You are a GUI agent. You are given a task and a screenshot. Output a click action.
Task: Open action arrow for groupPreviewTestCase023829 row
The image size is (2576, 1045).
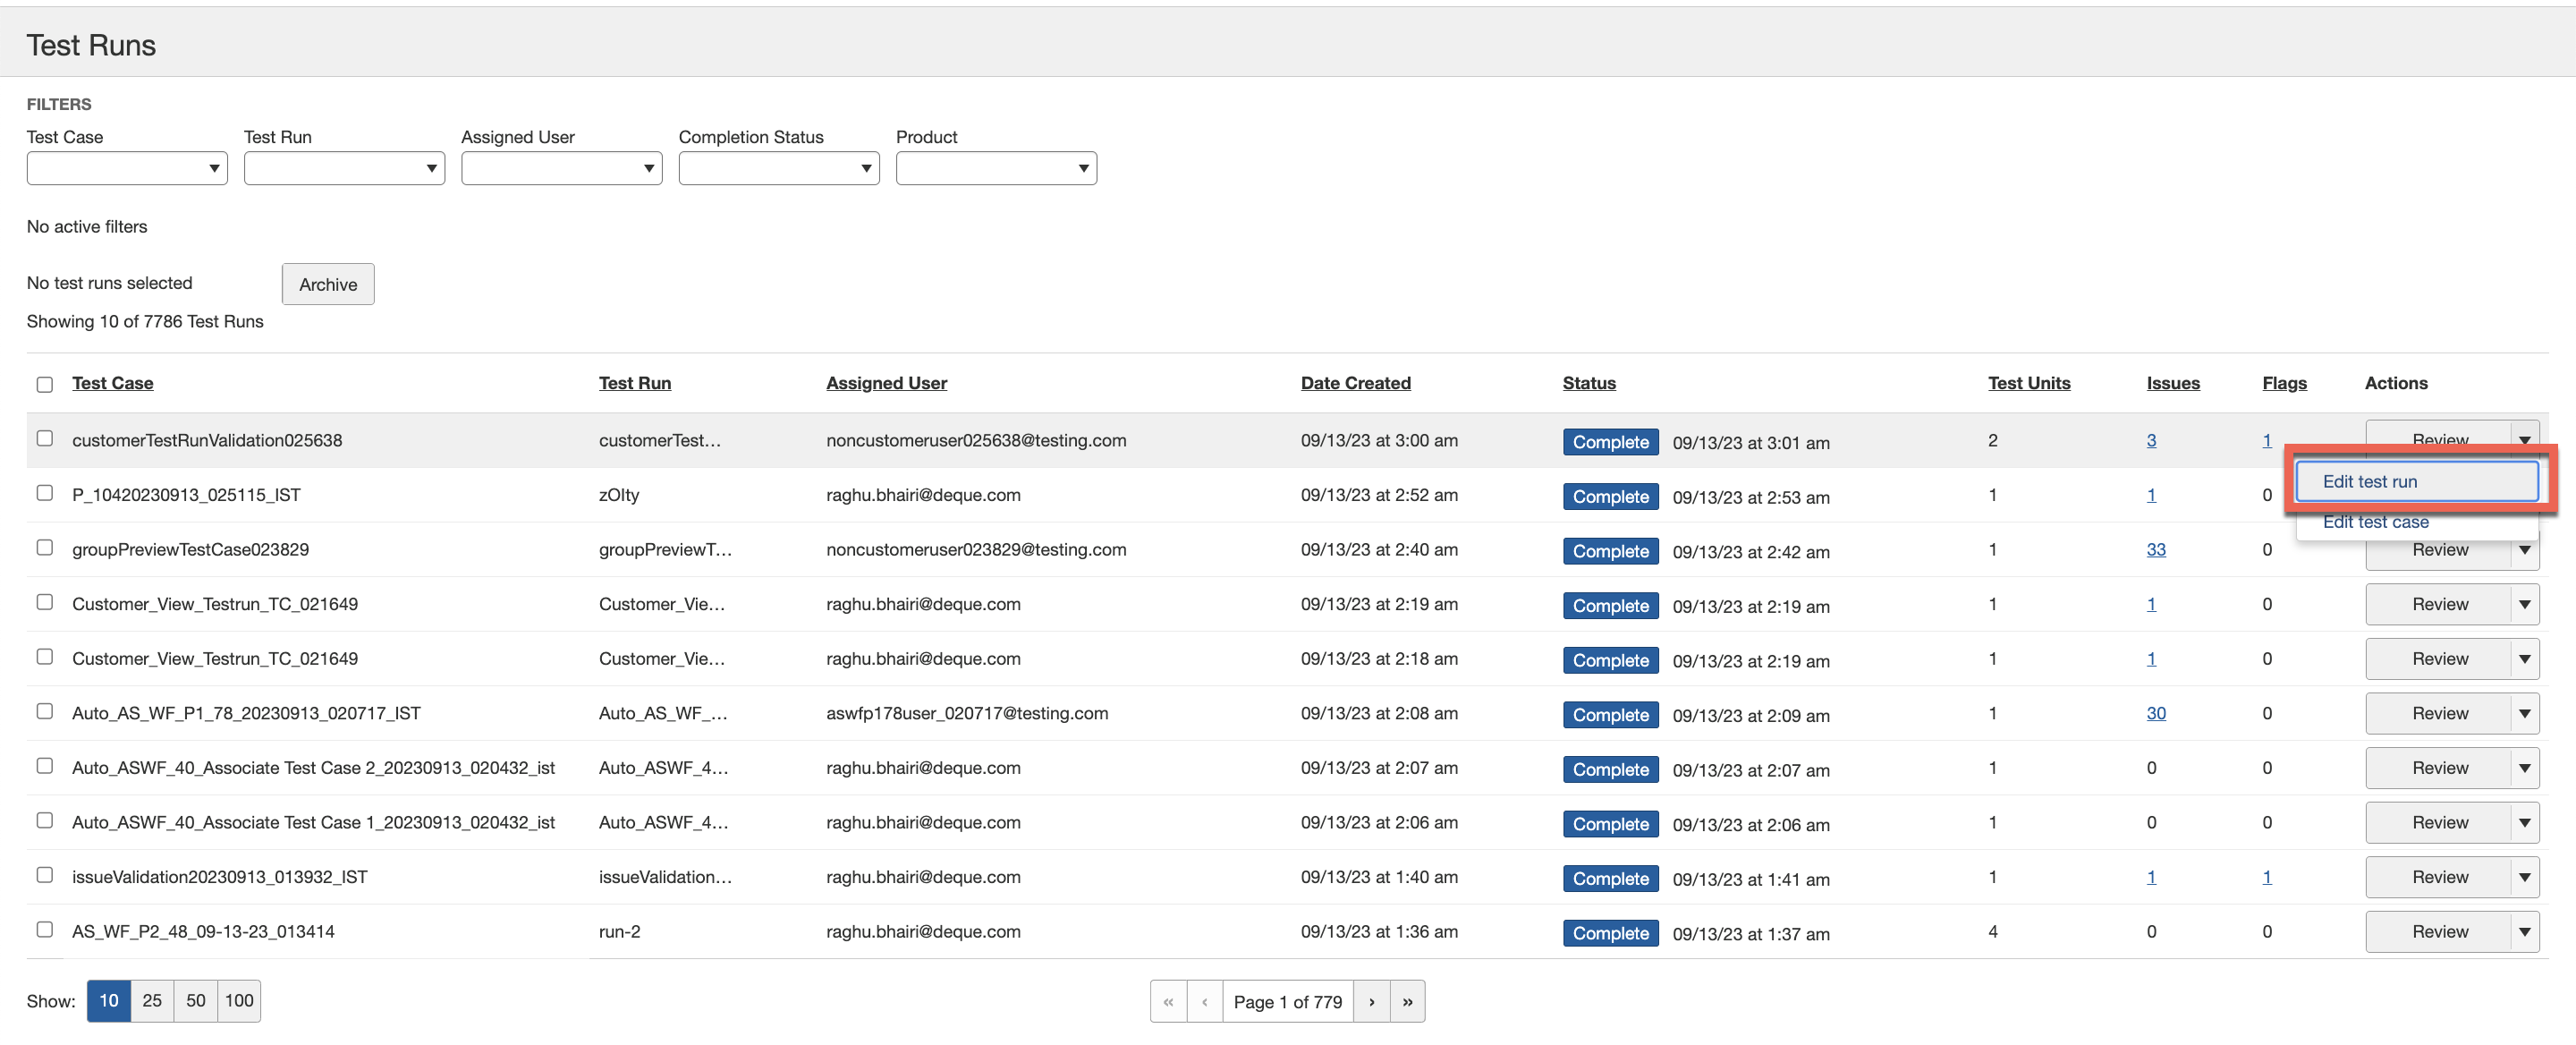2524,551
